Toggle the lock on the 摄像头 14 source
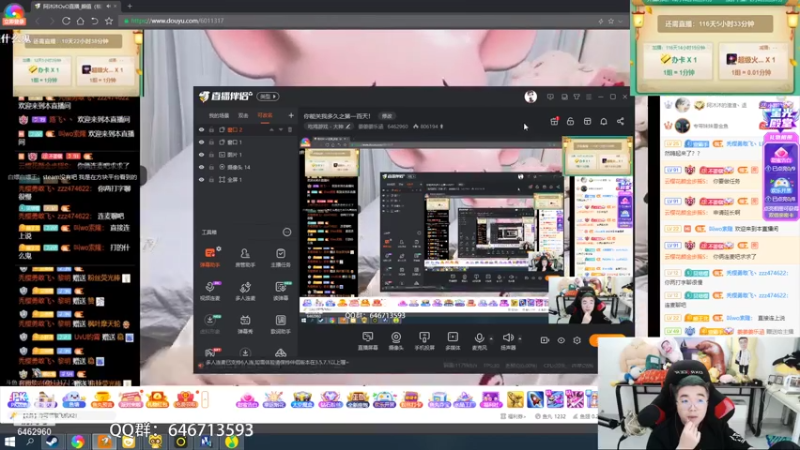 click(x=211, y=167)
